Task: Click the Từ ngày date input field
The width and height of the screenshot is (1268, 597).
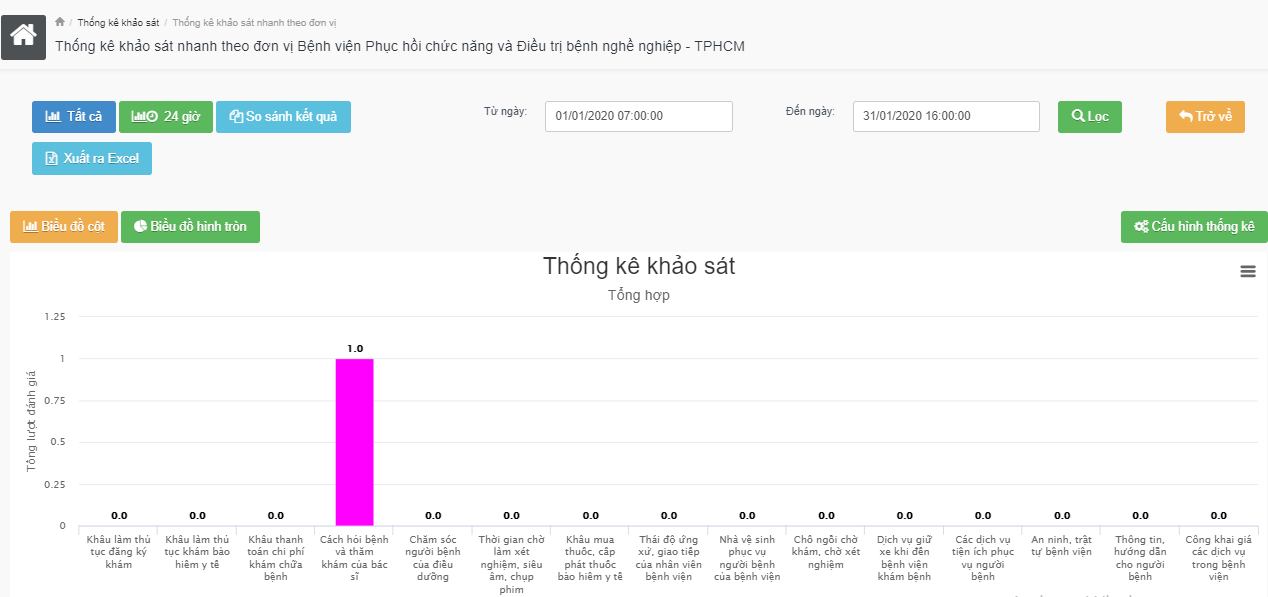Action: pyautogui.click(x=639, y=116)
